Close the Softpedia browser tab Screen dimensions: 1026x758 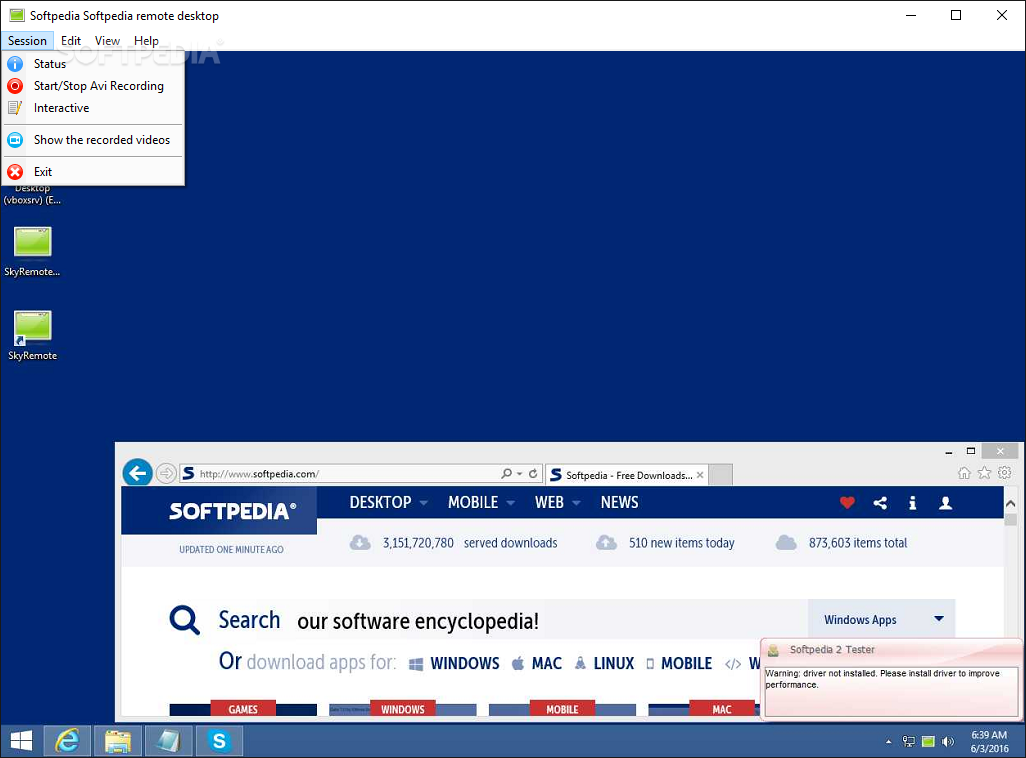[x=700, y=475]
